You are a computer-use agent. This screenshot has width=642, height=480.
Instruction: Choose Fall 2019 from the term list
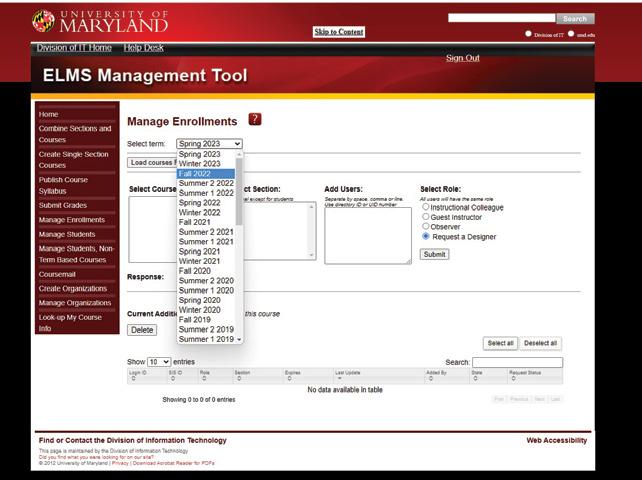[x=206, y=320]
